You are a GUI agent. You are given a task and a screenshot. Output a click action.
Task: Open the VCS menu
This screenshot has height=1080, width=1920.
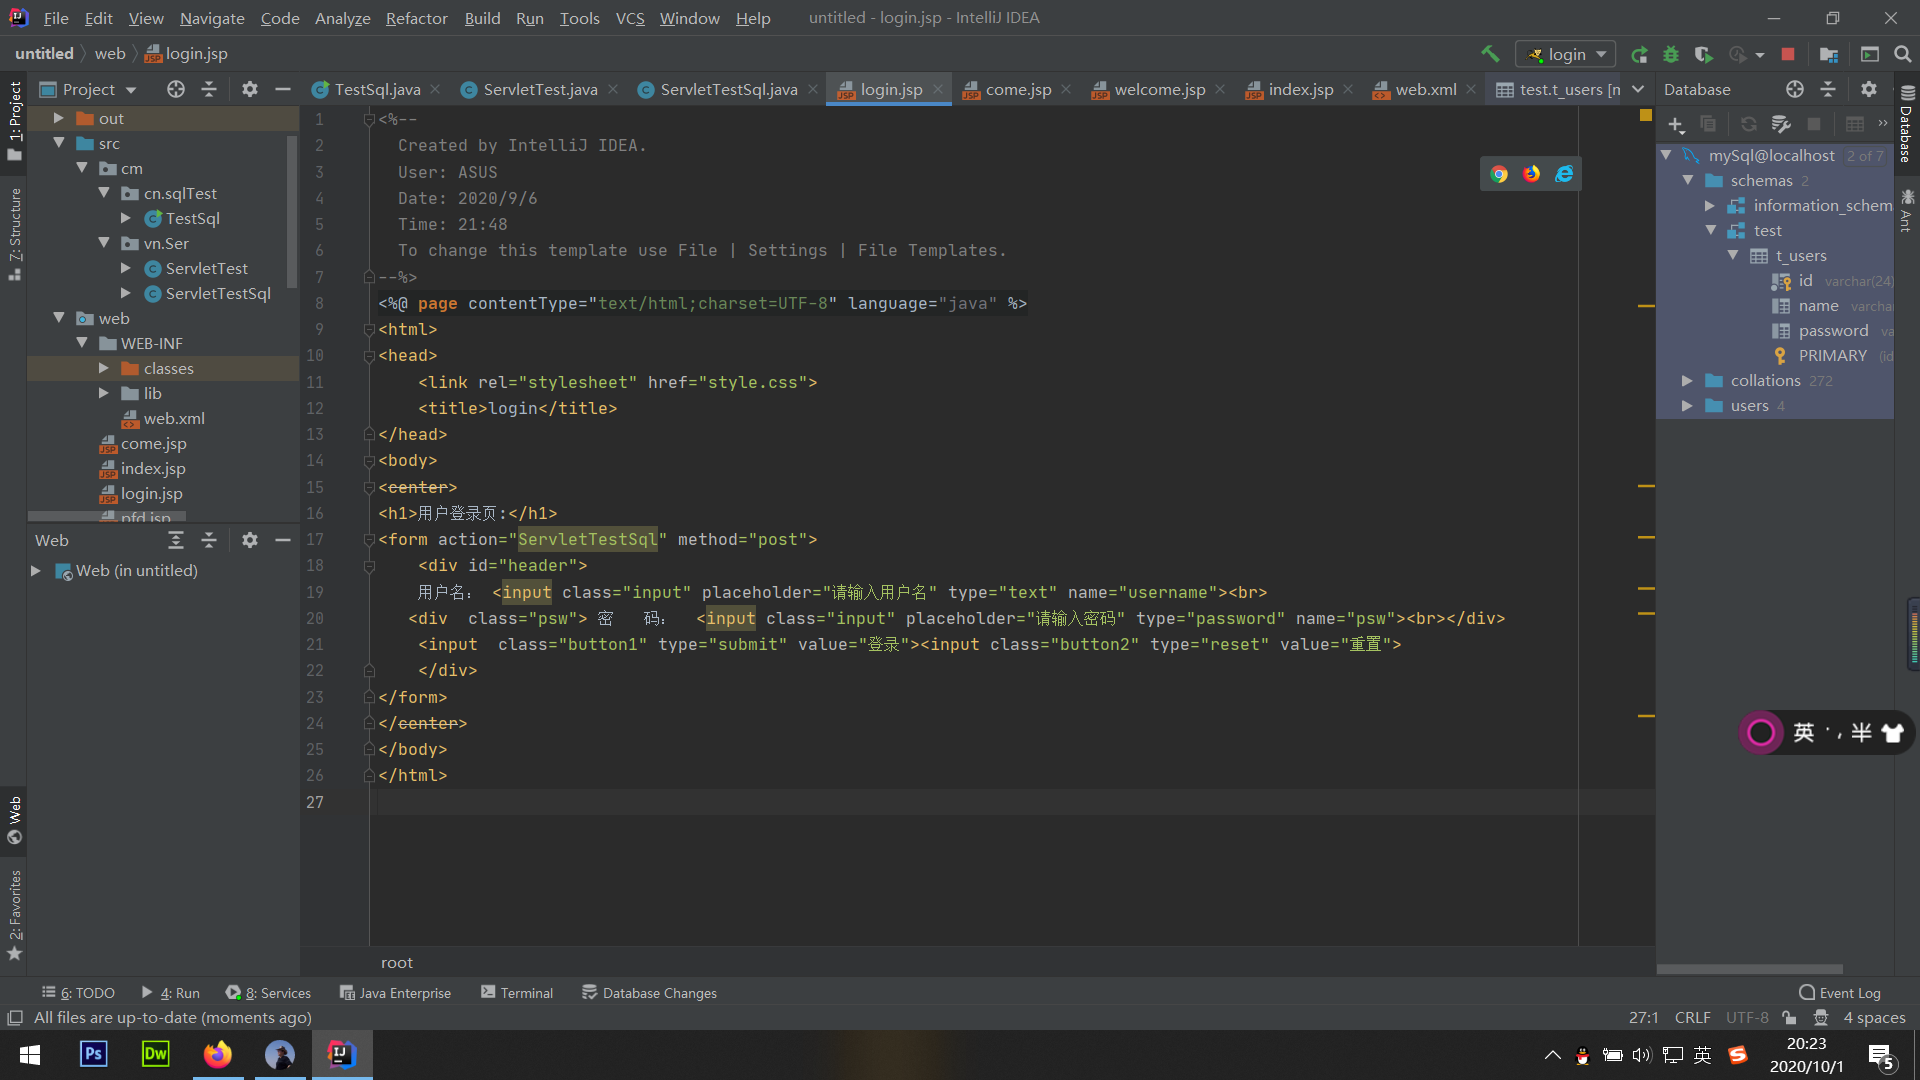(x=630, y=18)
